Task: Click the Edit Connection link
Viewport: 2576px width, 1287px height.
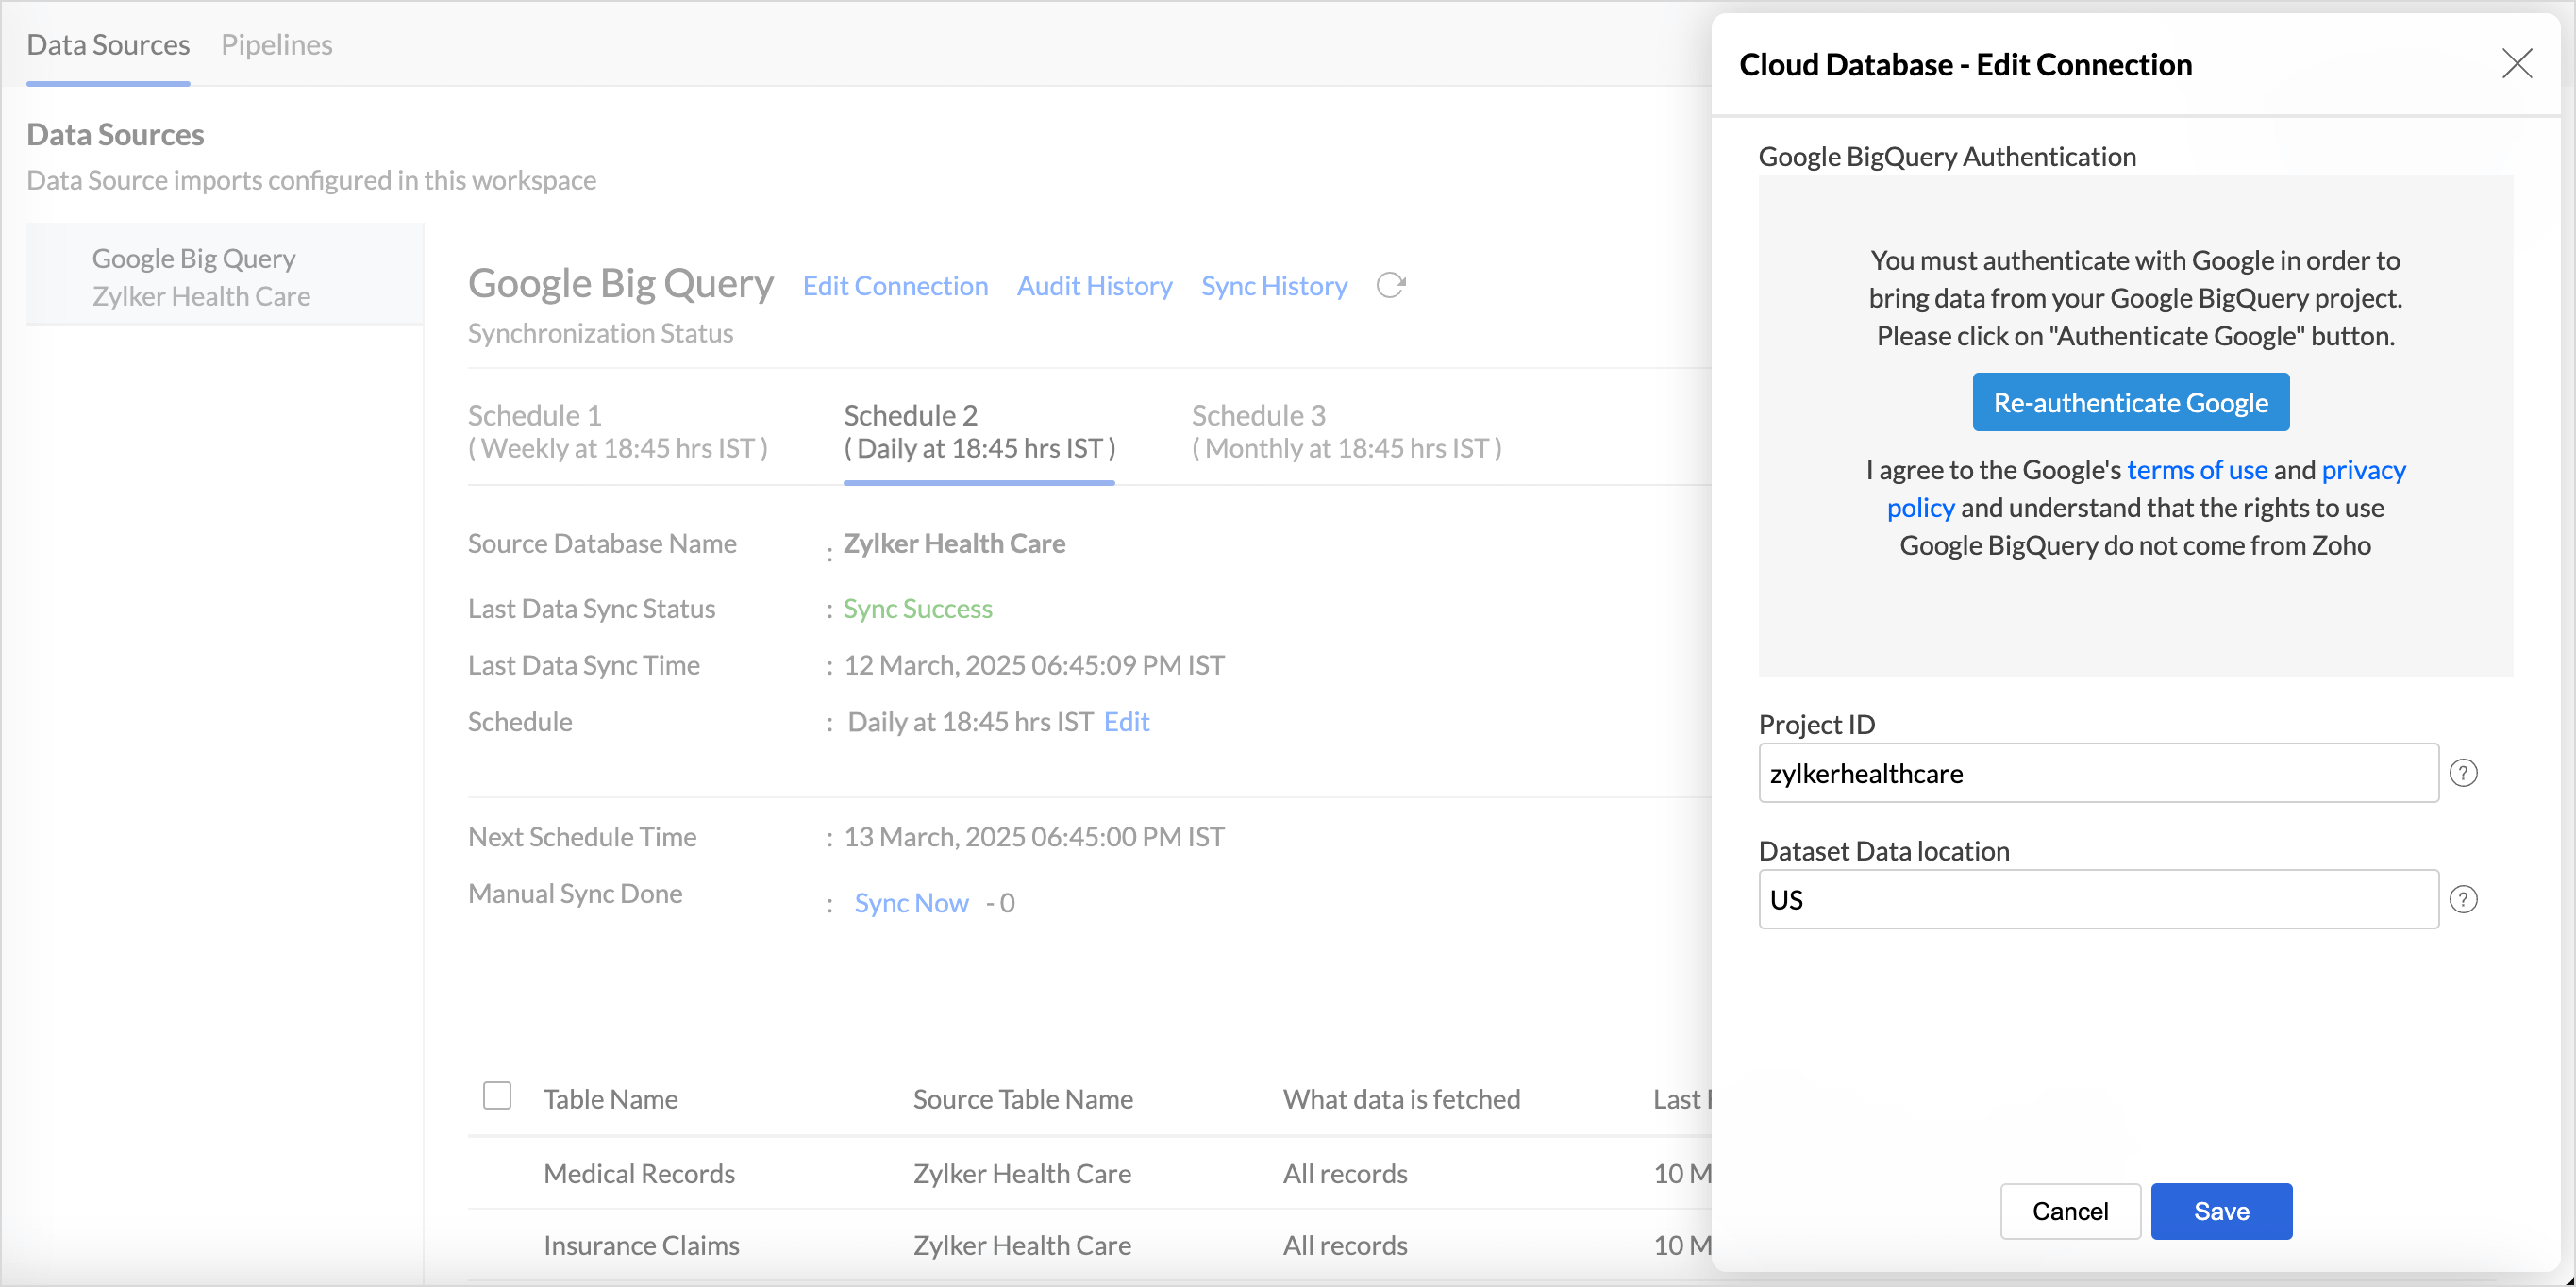Action: (895, 286)
